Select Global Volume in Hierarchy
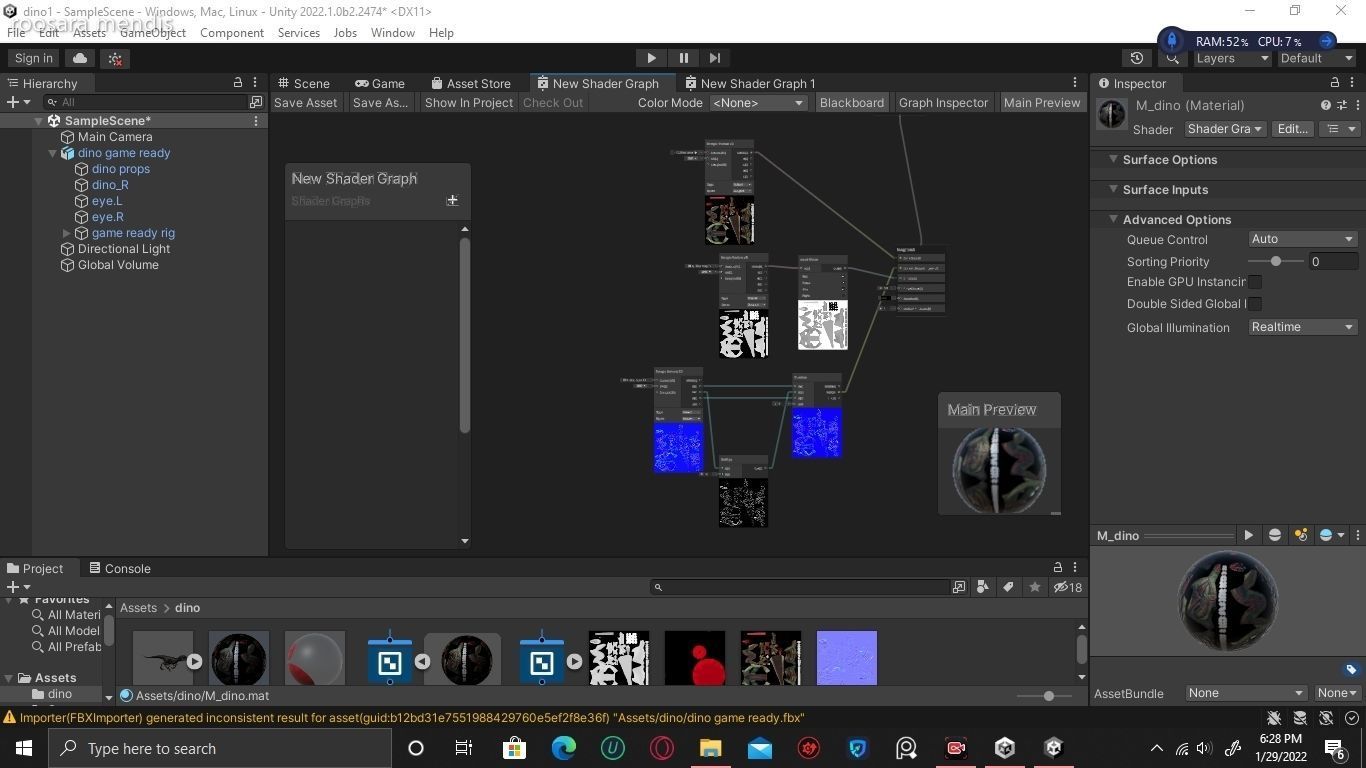This screenshot has width=1366, height=768. point(118,265)
